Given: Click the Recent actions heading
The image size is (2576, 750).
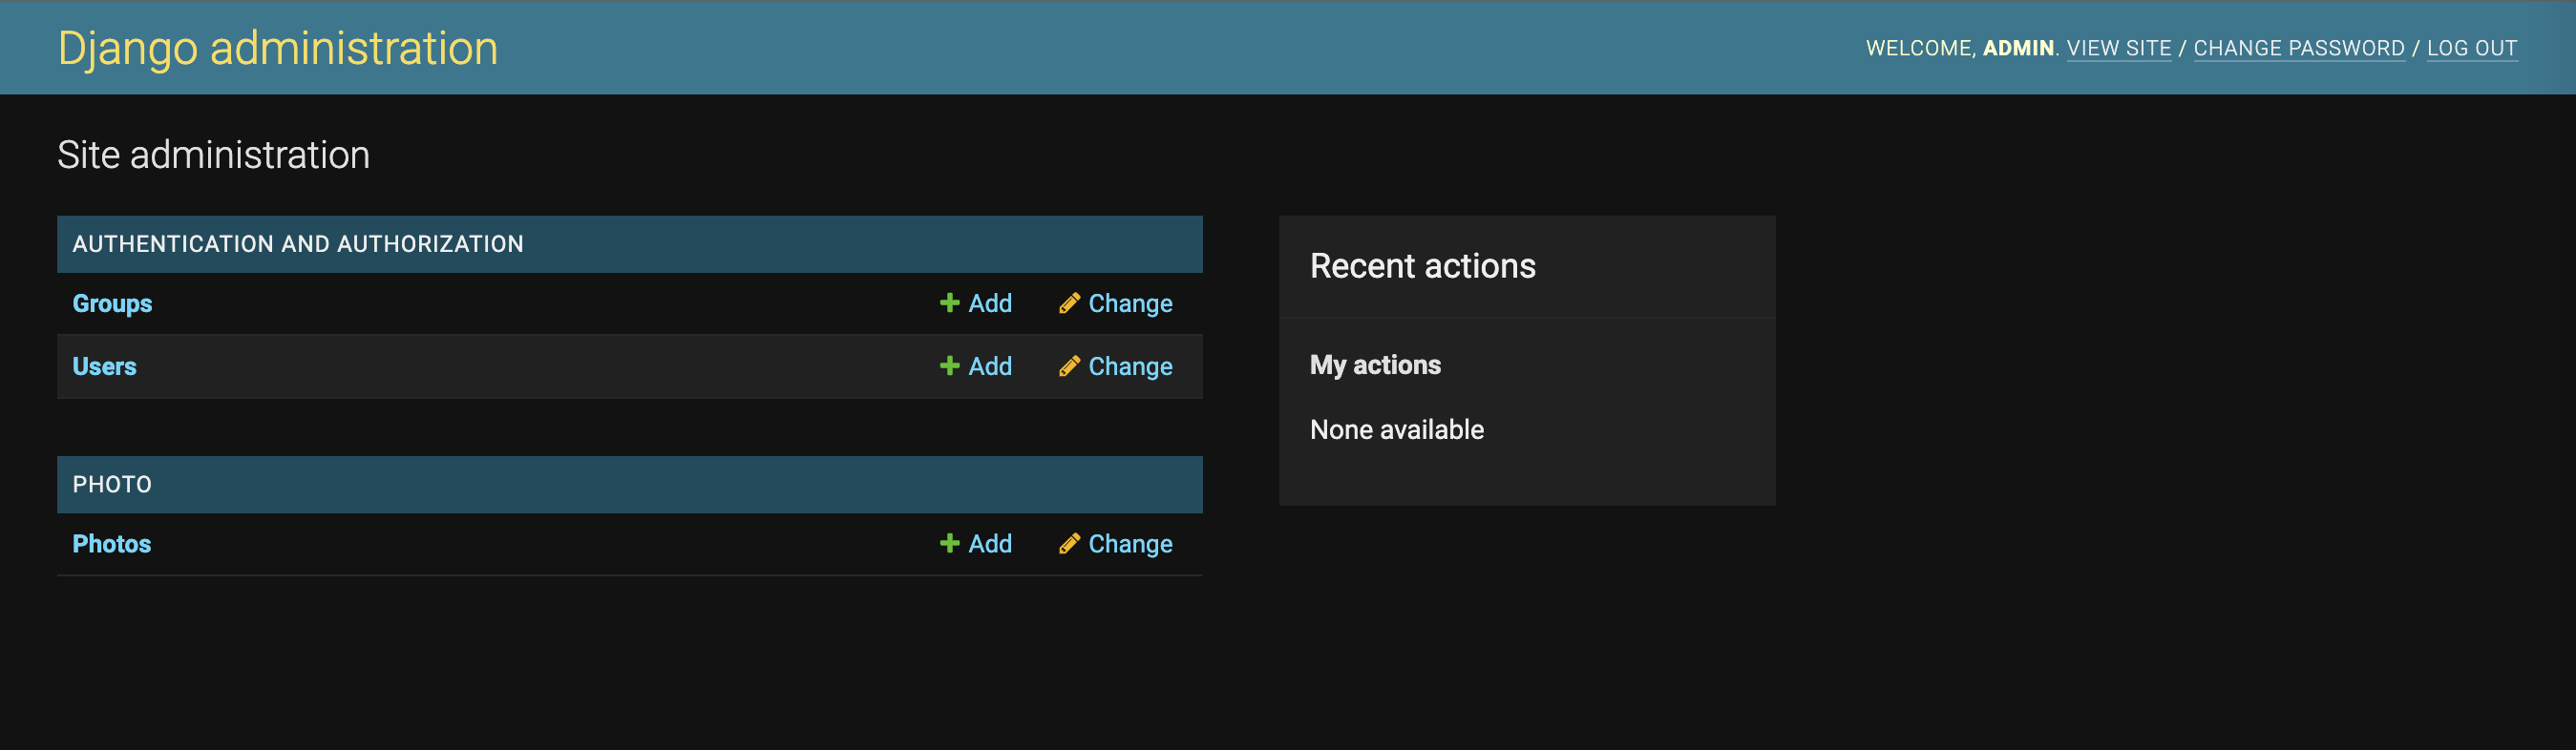Looking at the screenshot, I should (x=1422, y=266).
